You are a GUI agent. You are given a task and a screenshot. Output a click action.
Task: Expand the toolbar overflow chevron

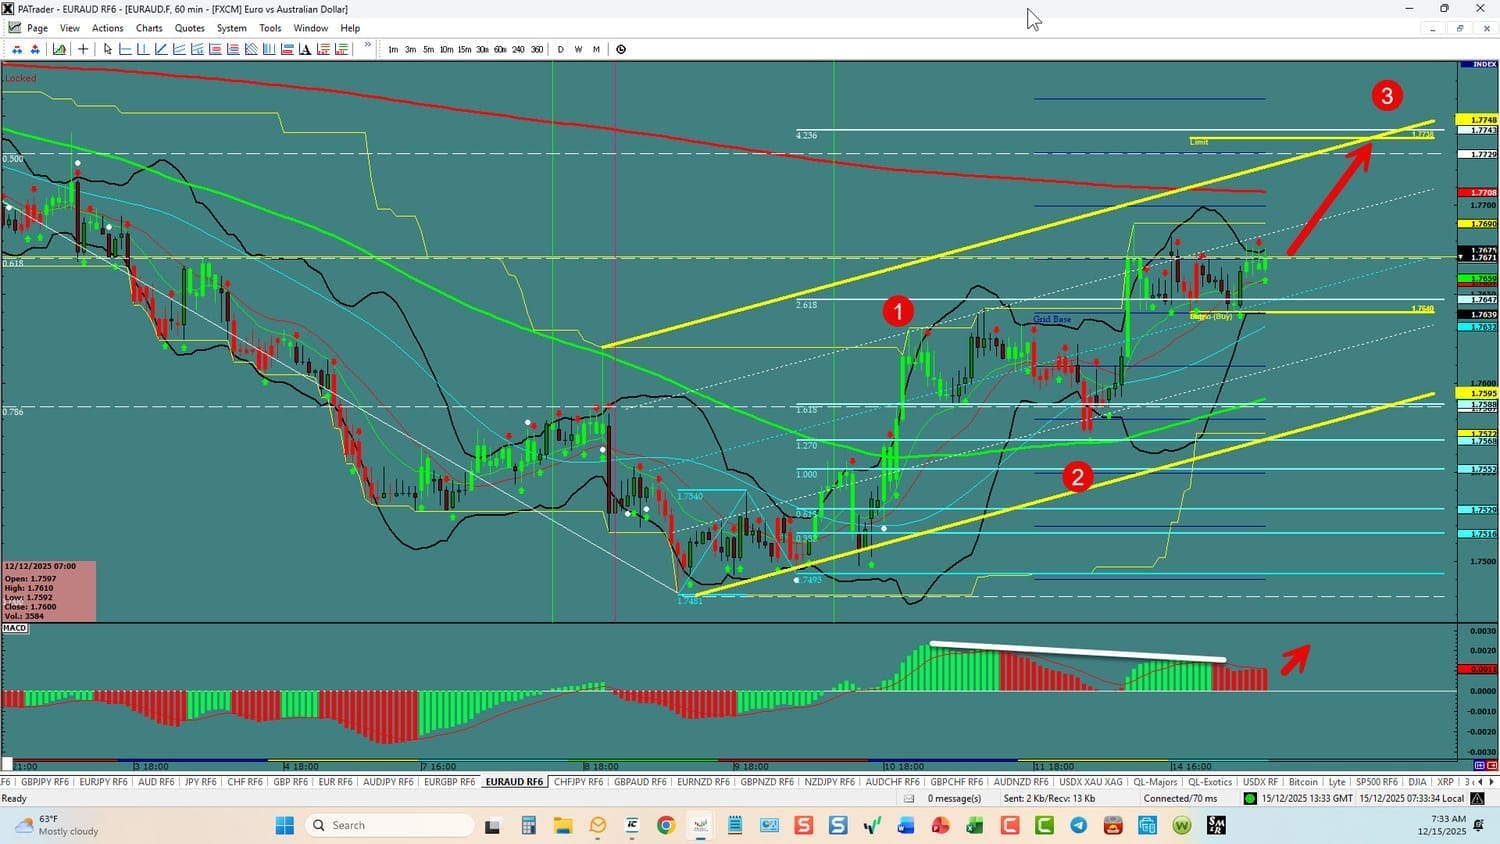tap(368, 46)
